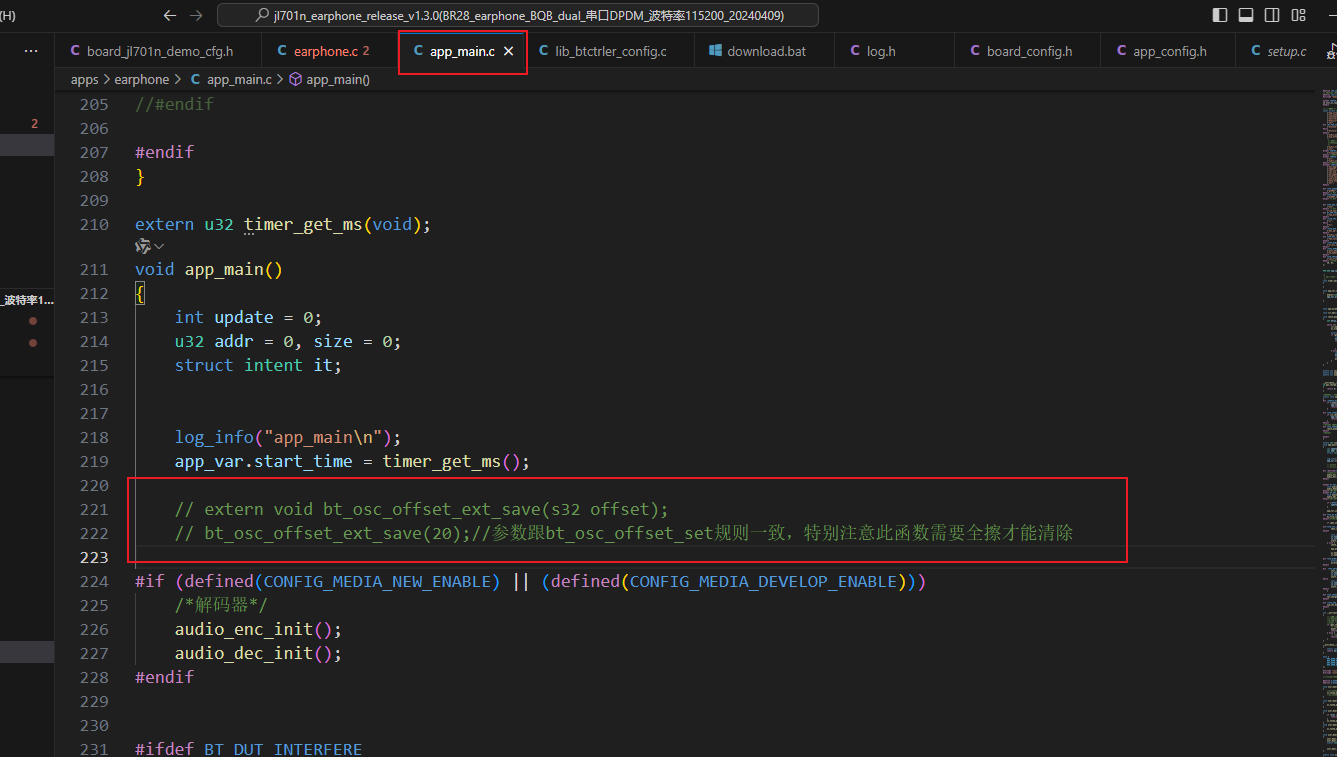Click timer_get_ms in extern declaration
Image resolution: width=1337 pixels, height=757 pixels.
(301, 224)
